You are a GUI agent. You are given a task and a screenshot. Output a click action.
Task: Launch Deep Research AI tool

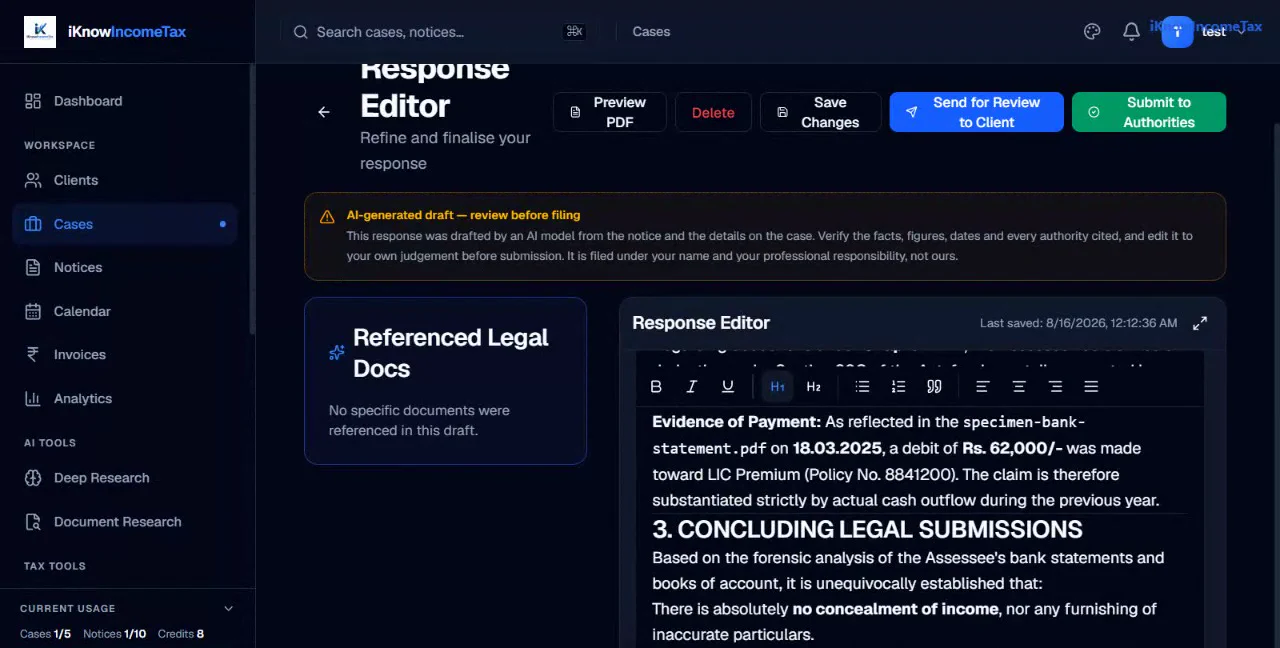(x=125, y=478)
